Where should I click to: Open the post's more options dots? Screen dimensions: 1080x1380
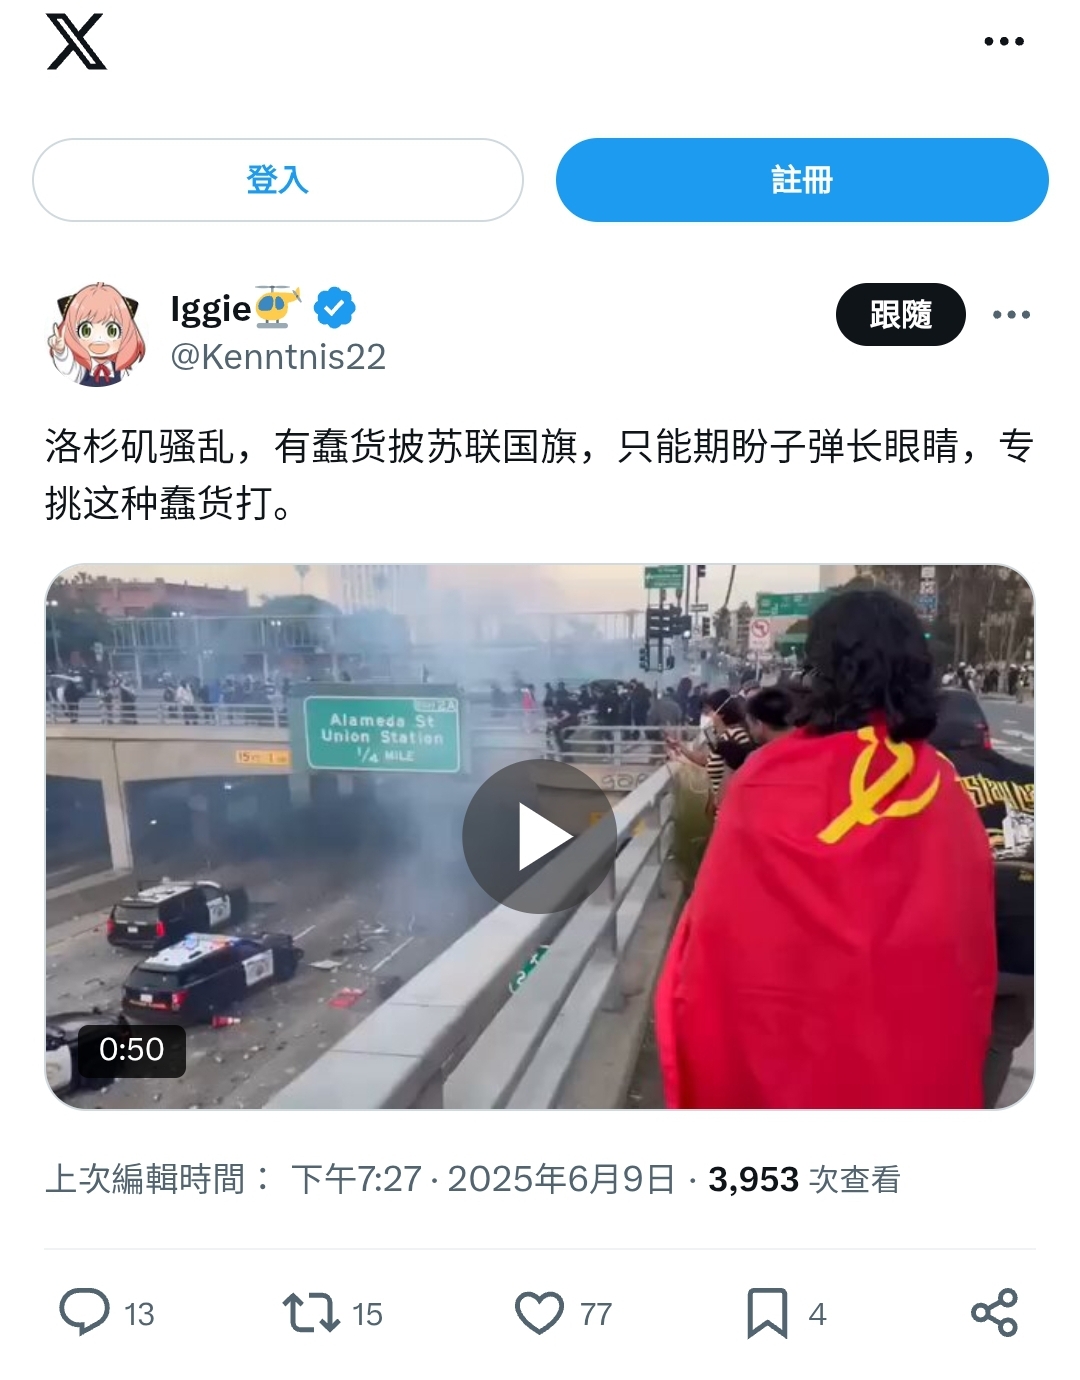[1011, 315]
